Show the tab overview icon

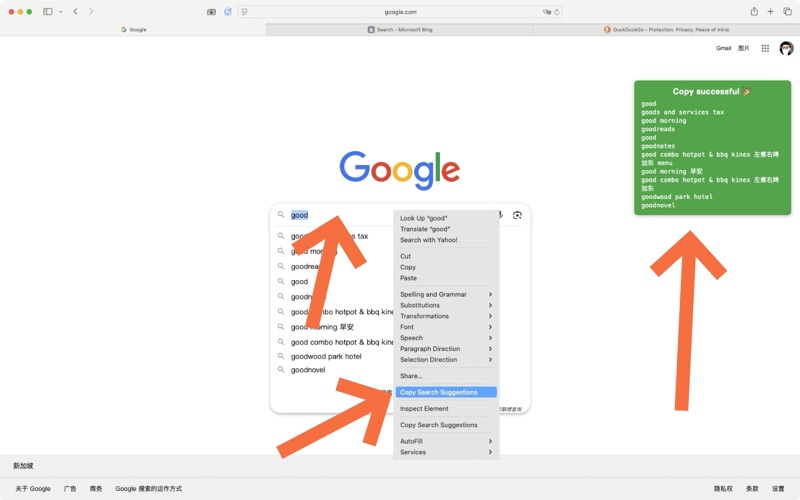787,12
